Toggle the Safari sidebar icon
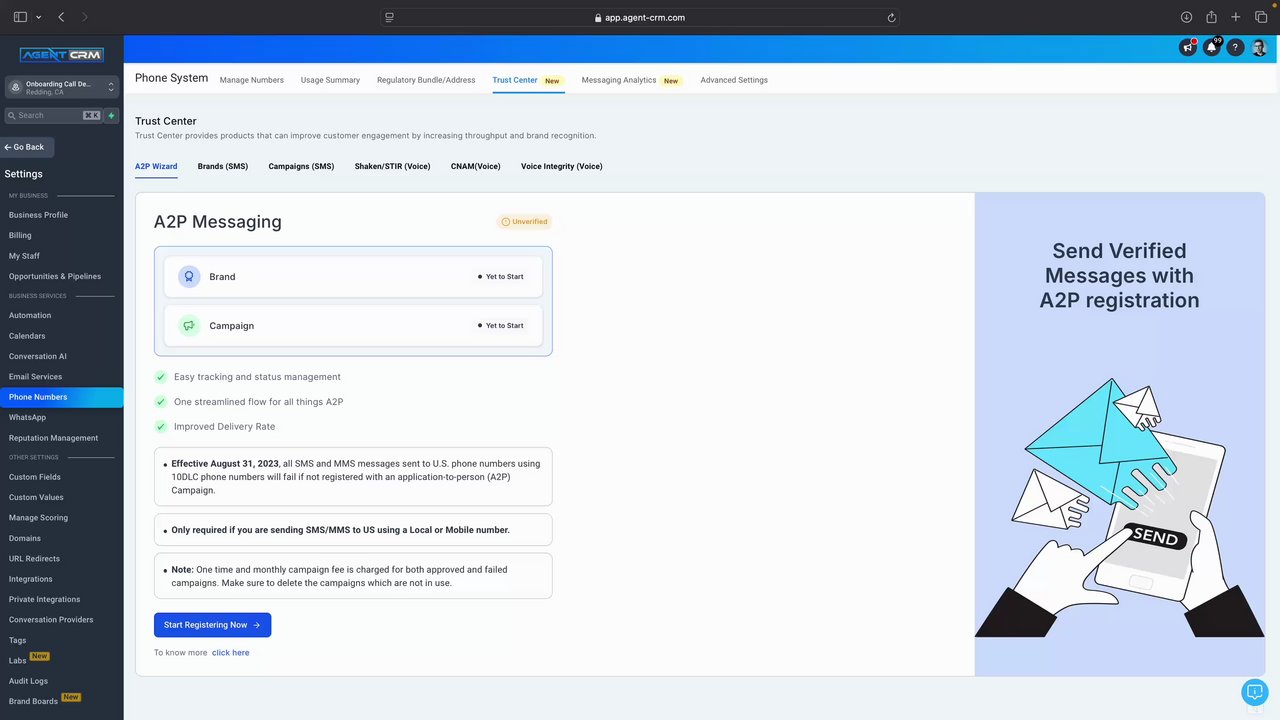 tap(20, 17)
